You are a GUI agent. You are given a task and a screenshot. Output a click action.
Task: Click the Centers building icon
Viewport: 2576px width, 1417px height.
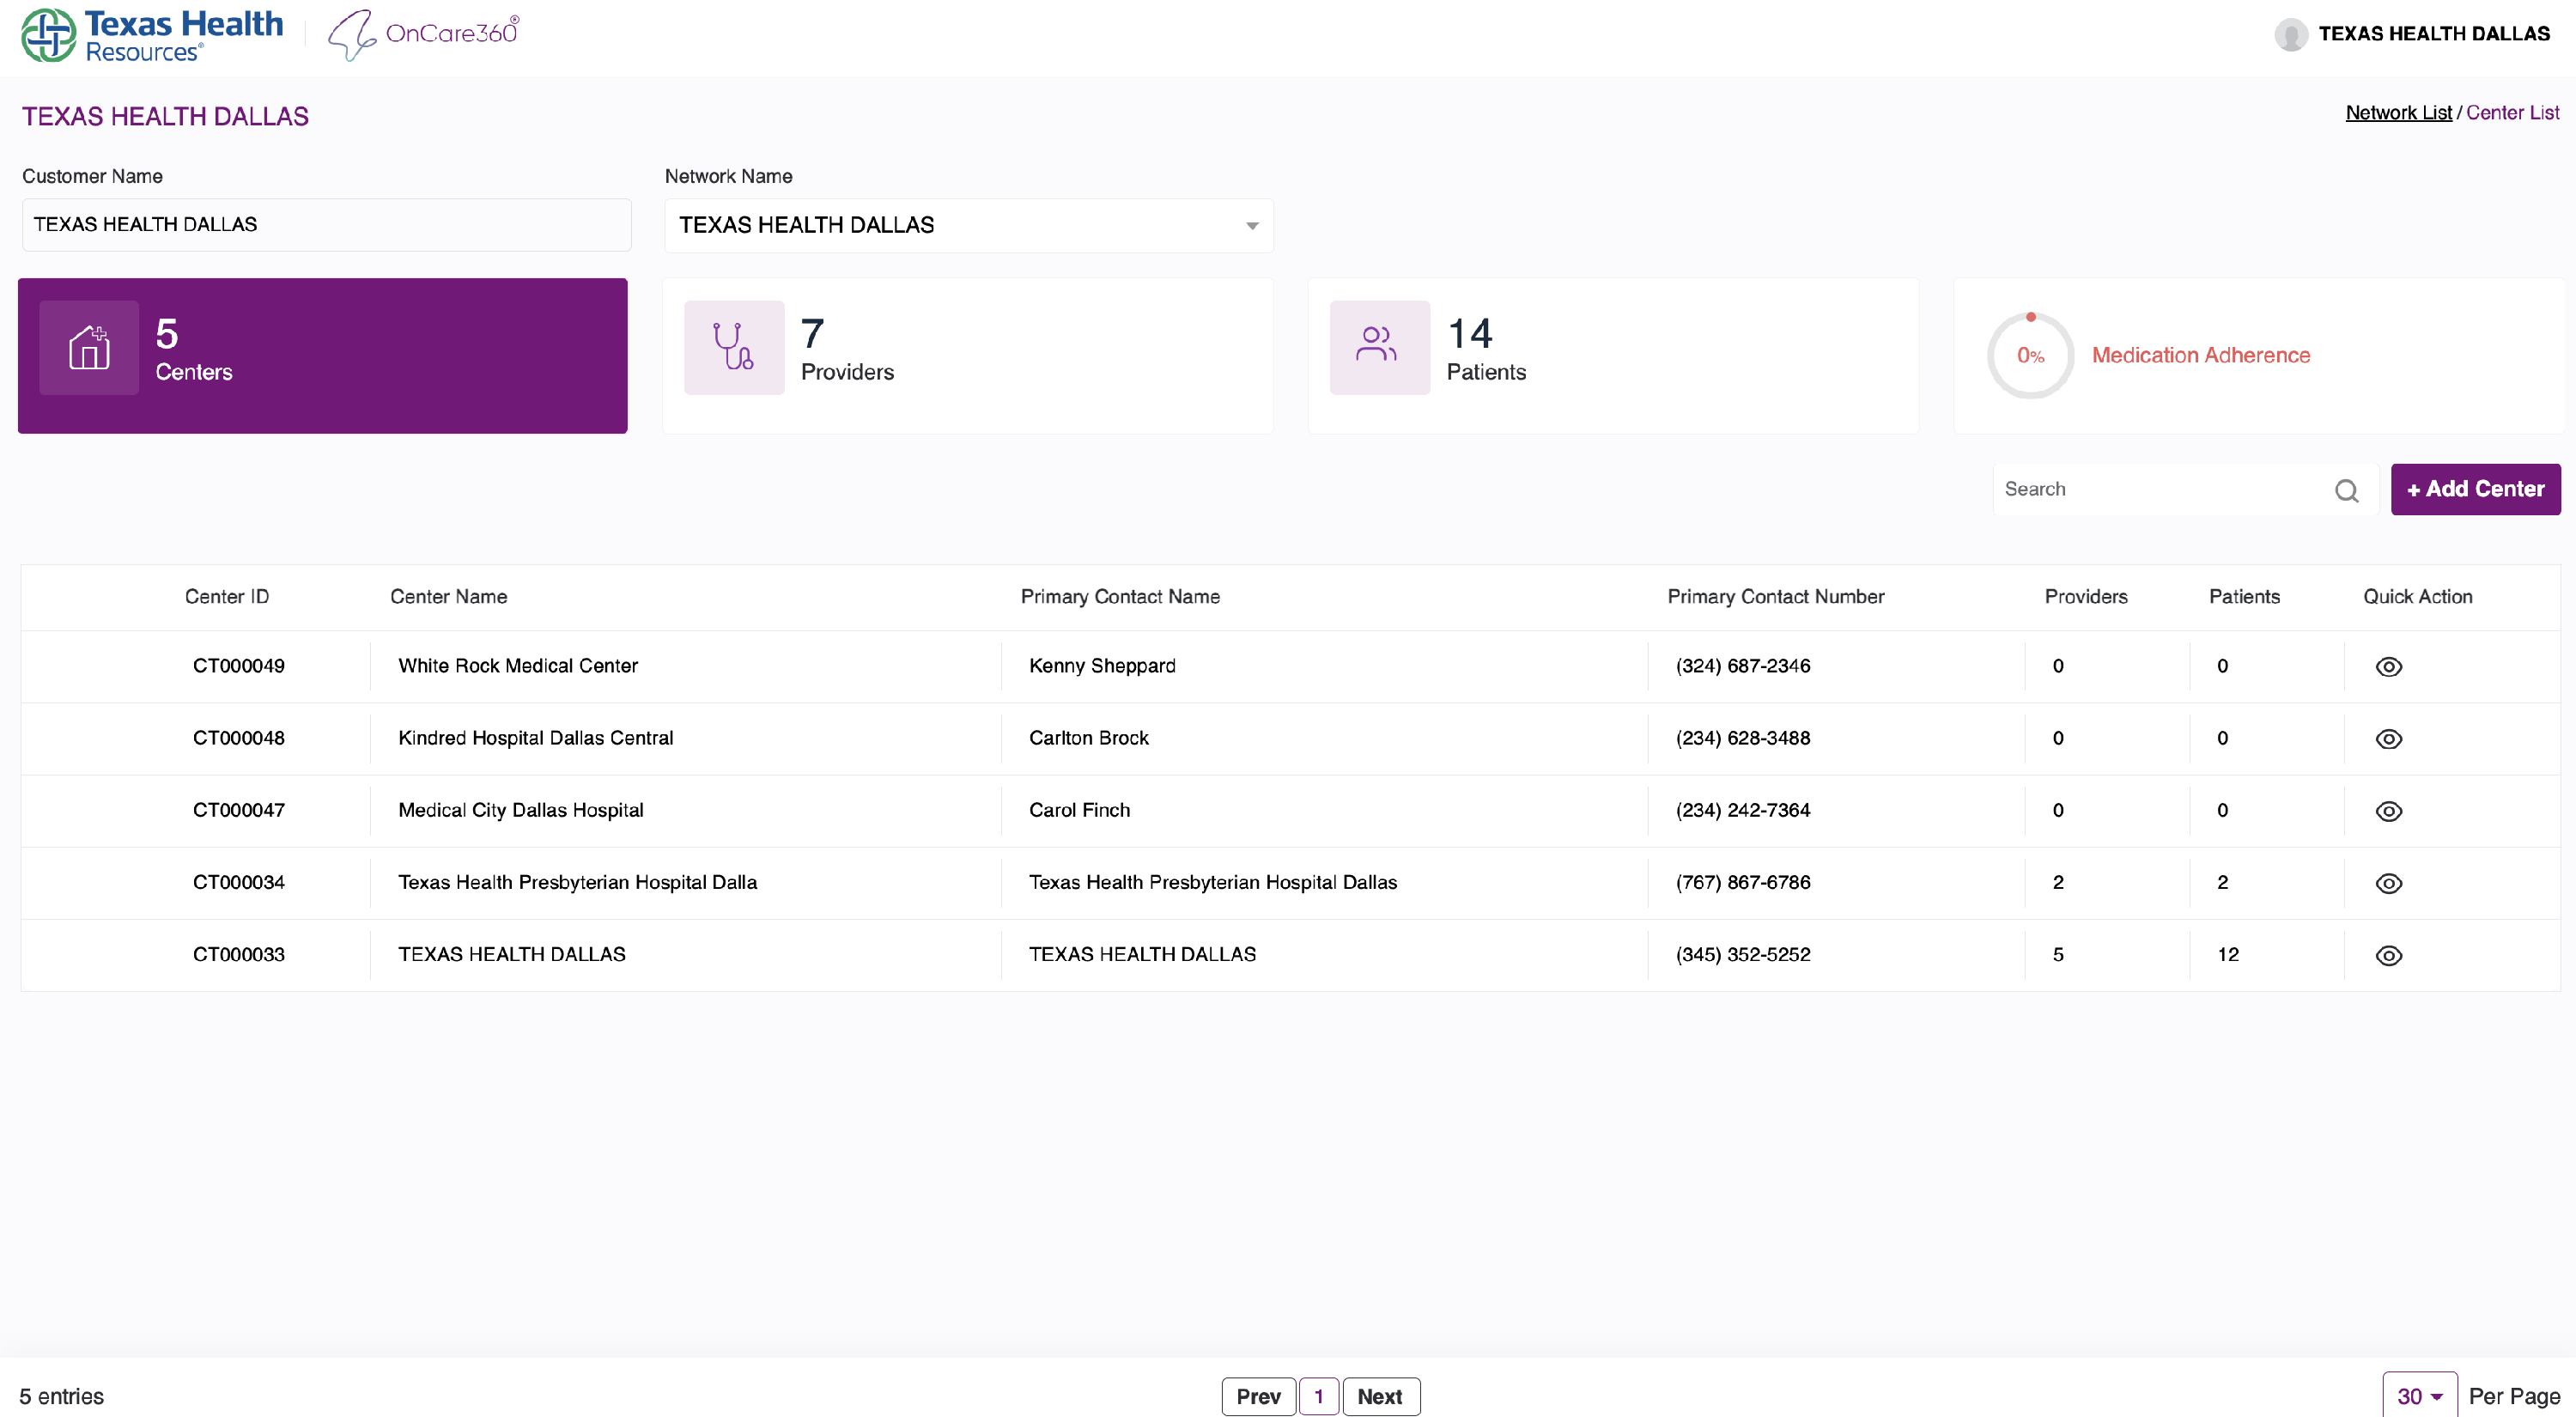(89, 347)
